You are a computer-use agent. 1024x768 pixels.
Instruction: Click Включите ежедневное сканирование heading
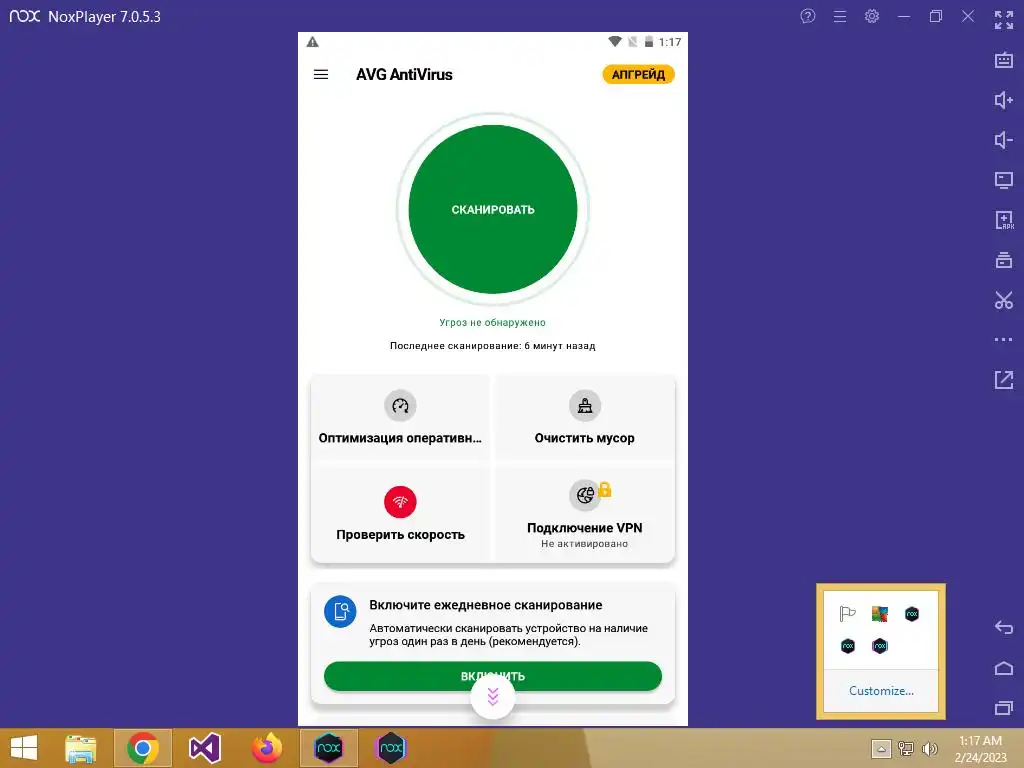486,605
